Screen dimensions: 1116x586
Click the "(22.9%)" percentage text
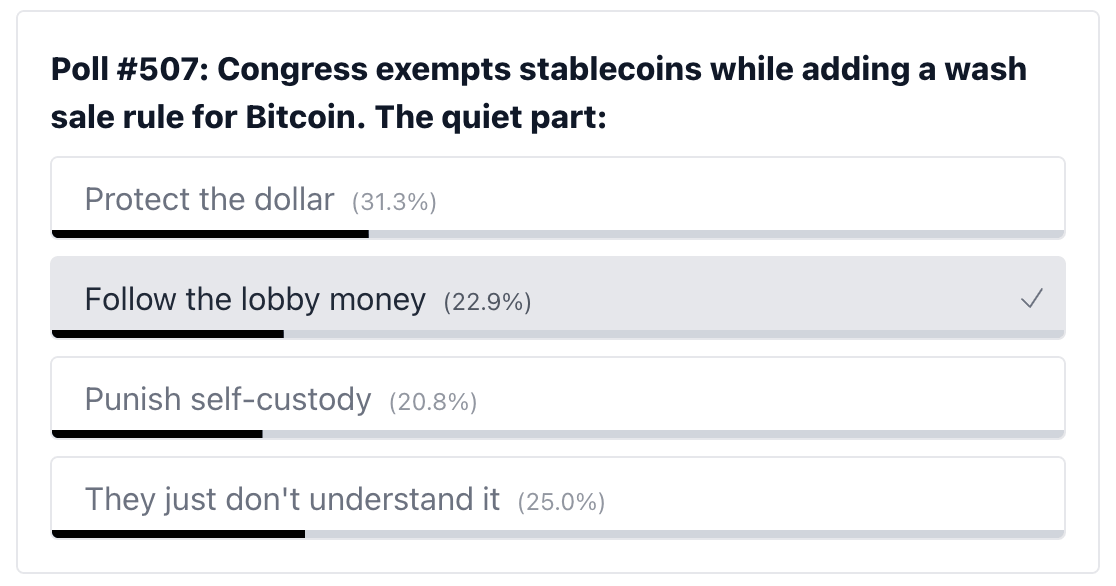[487, 300]
